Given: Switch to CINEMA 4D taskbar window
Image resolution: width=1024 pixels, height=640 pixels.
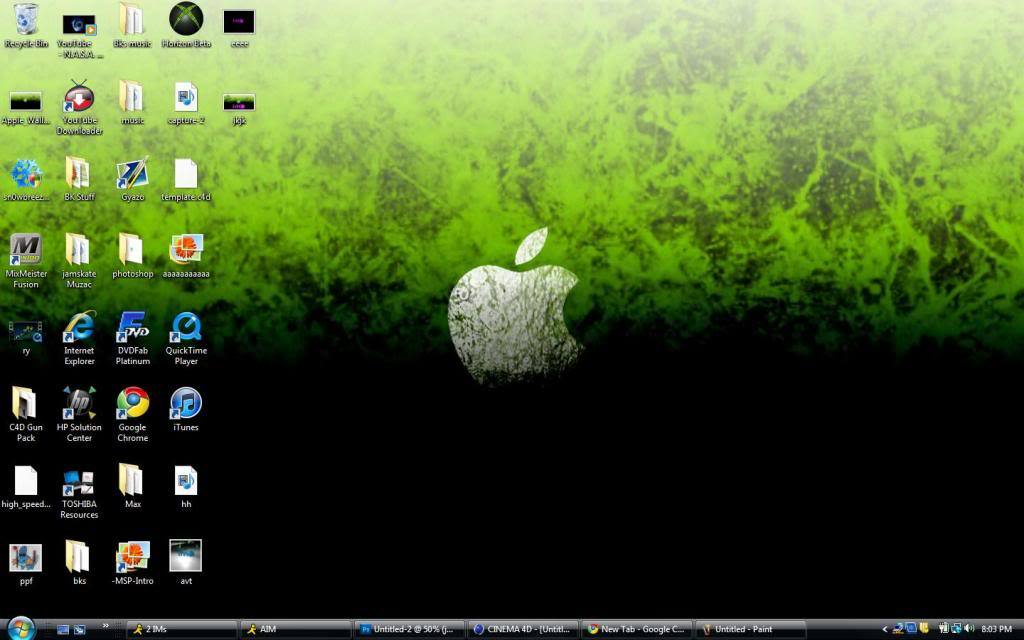Looking at the screenshot, I should tap(523, 629).
